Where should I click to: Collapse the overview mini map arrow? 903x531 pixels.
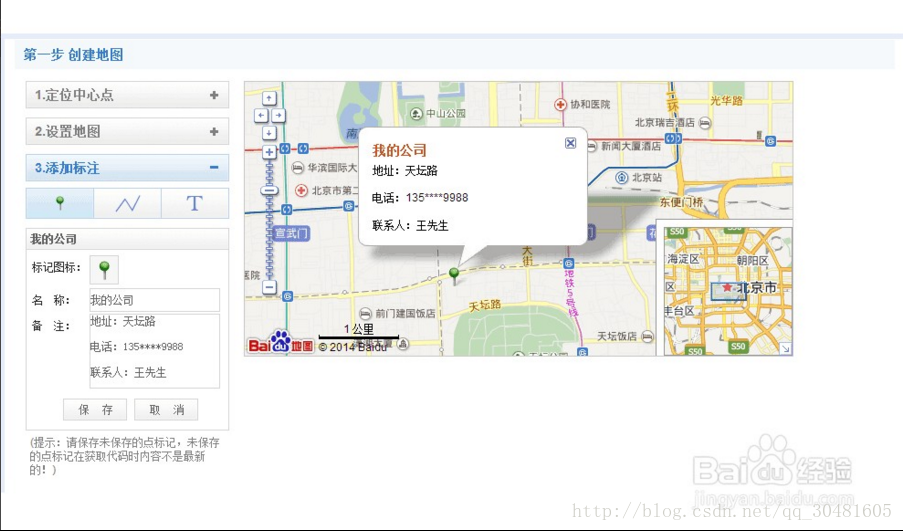point(786,348)
